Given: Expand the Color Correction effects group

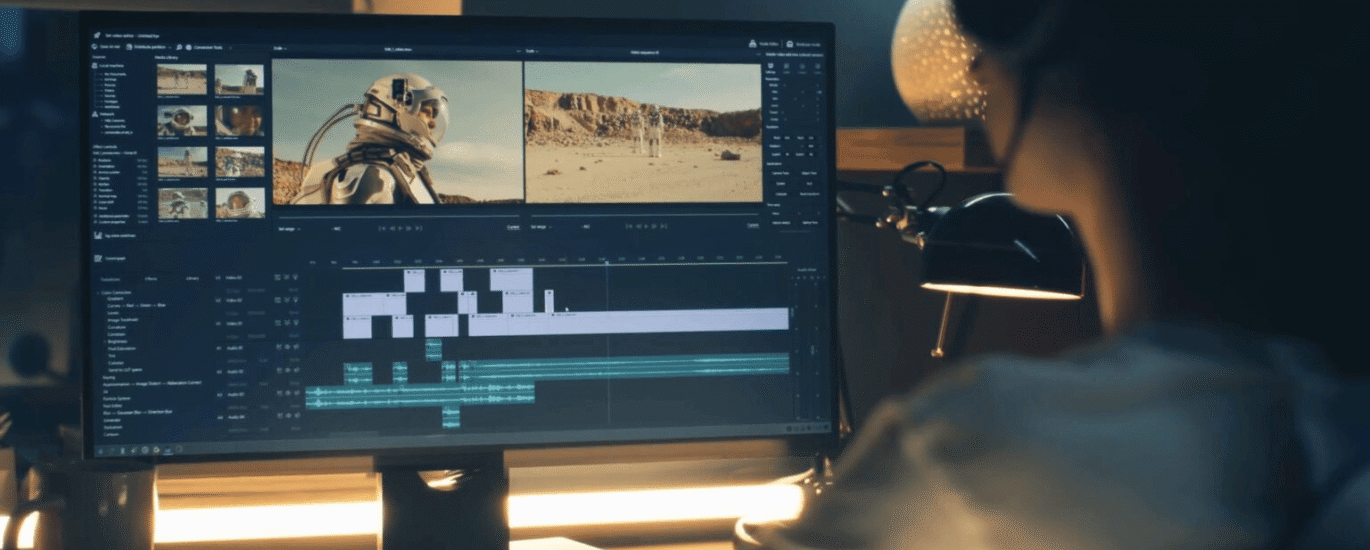Looking at the screenshot, I should coord(99,293).
